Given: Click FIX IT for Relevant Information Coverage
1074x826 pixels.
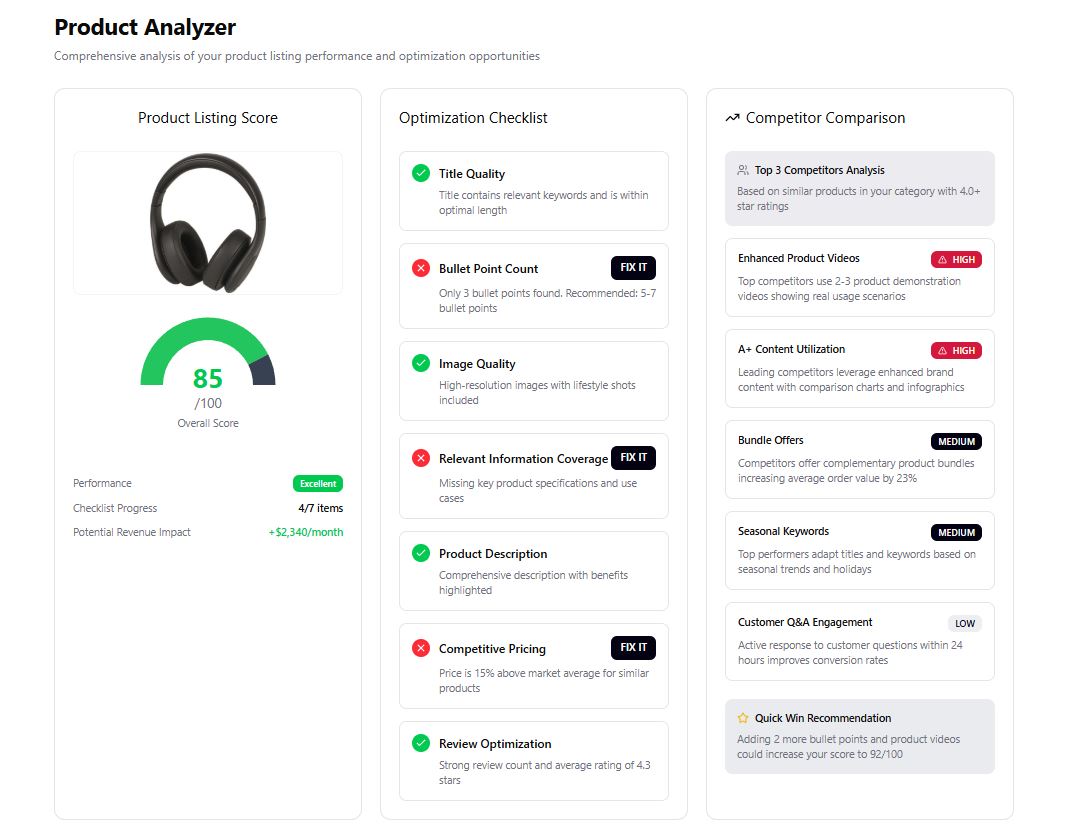Looking at the screenshot, I should pyautogui.click(x=633, y=457).
